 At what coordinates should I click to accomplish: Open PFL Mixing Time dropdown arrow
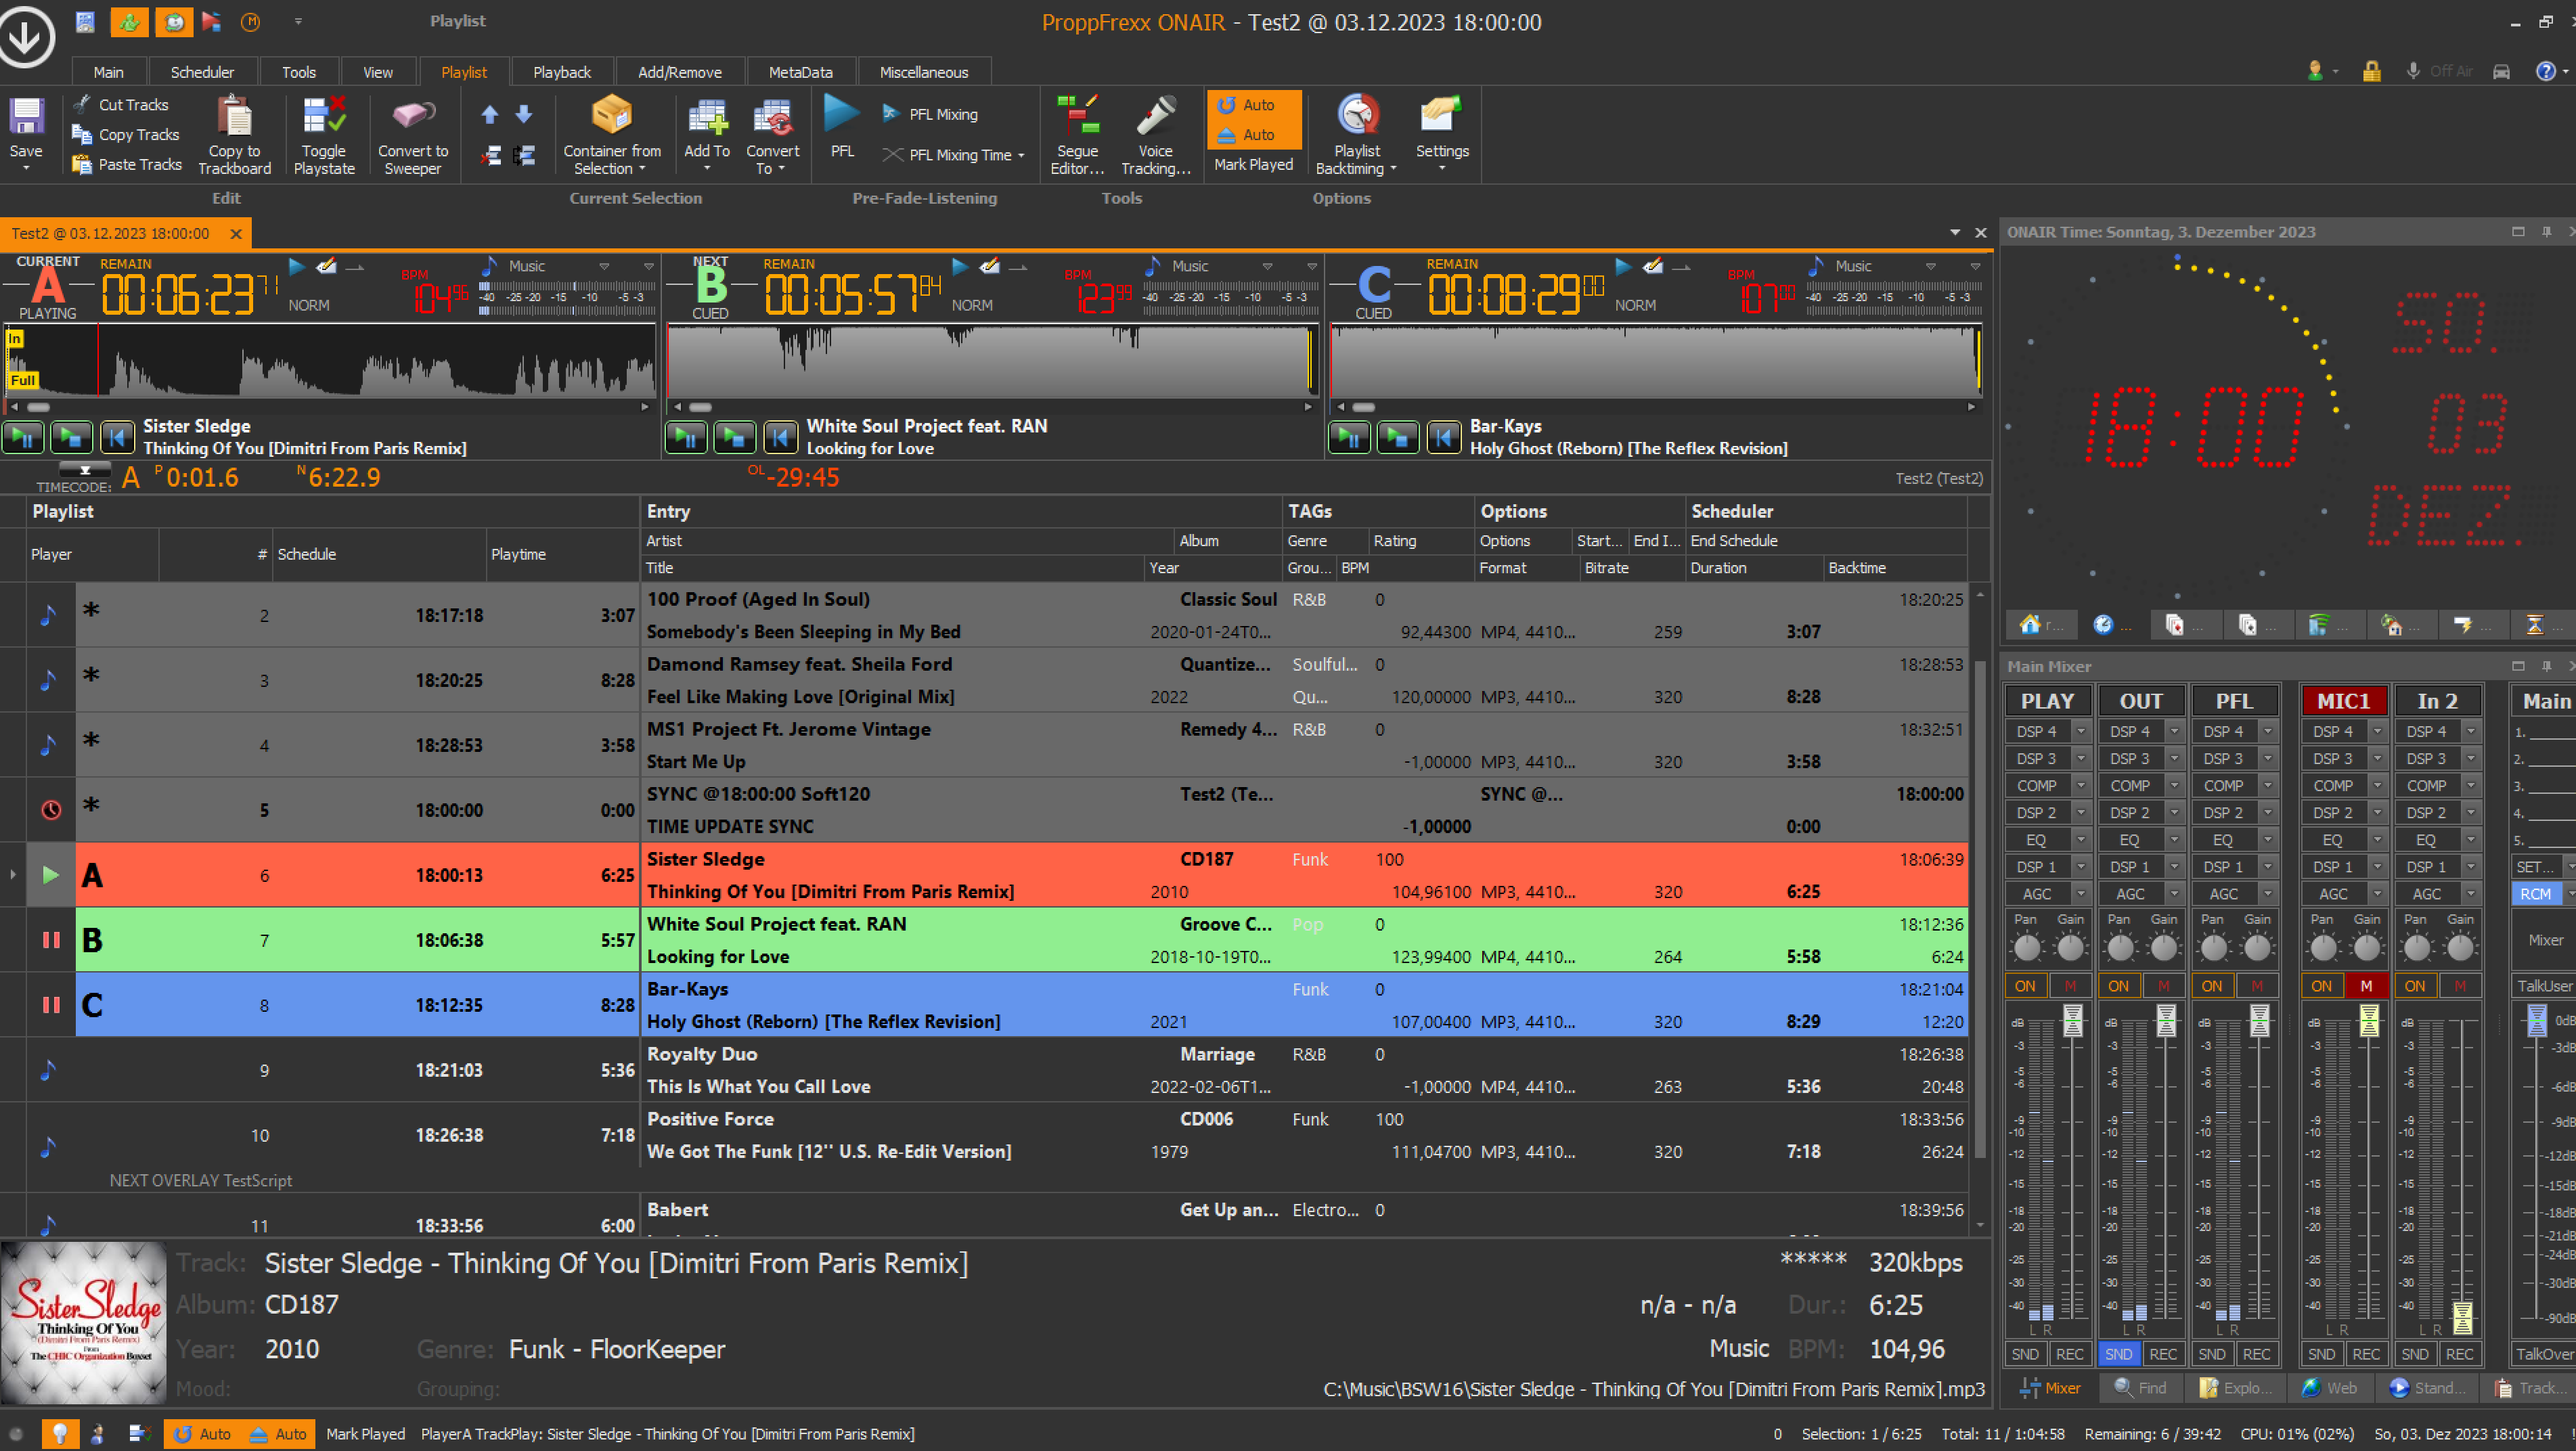1021,155
